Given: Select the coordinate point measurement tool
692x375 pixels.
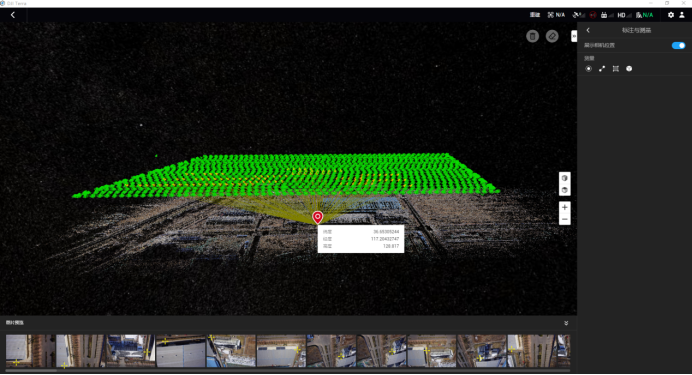Looking at the screenshot, I should 588,69.
